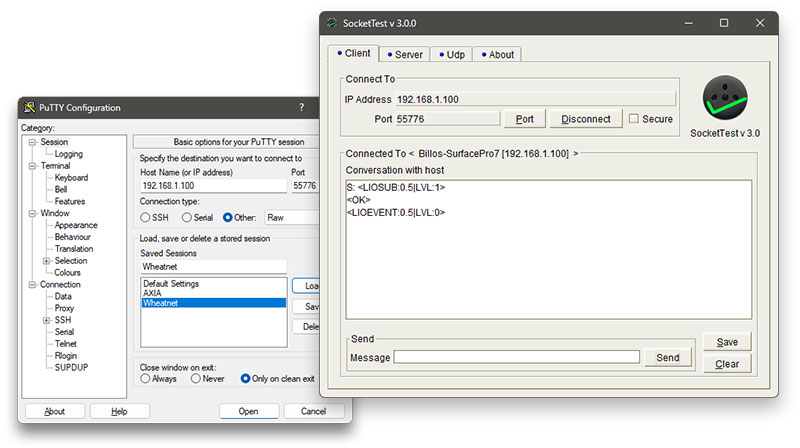
Task: Enable the Secure checkbox
Action: pos(634,118)
